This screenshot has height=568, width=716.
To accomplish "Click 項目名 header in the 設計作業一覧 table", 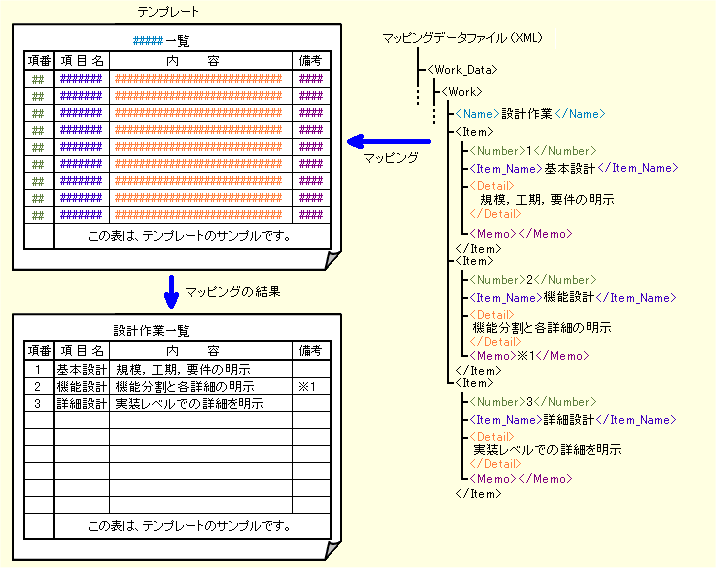I will click(82, 351).
